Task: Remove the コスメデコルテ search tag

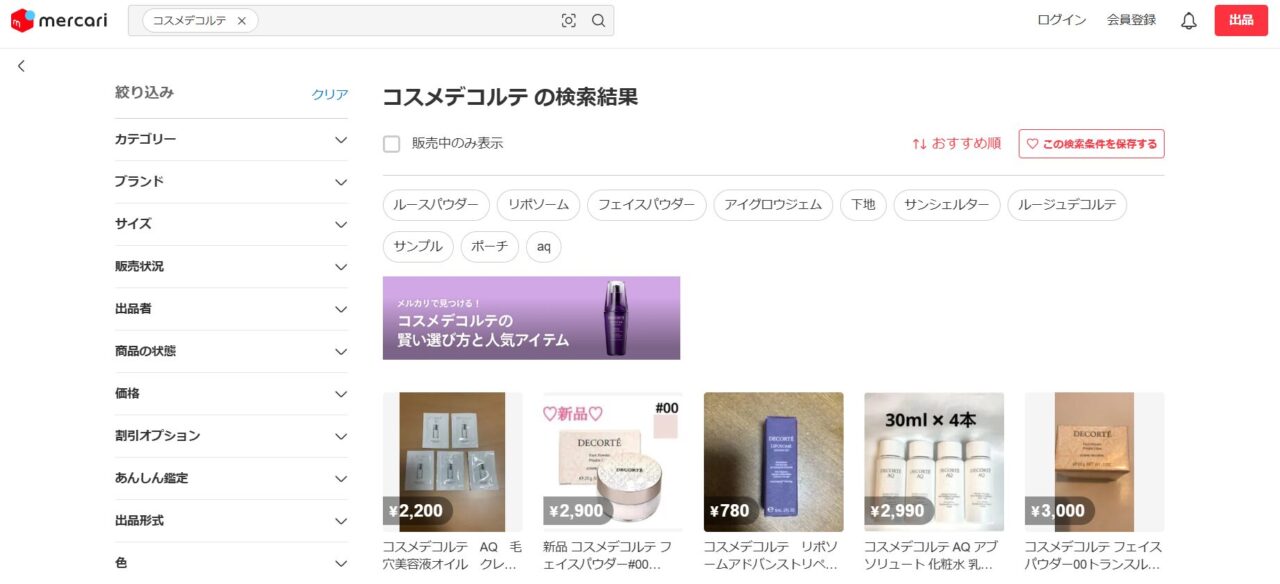Action: [242, 20]
